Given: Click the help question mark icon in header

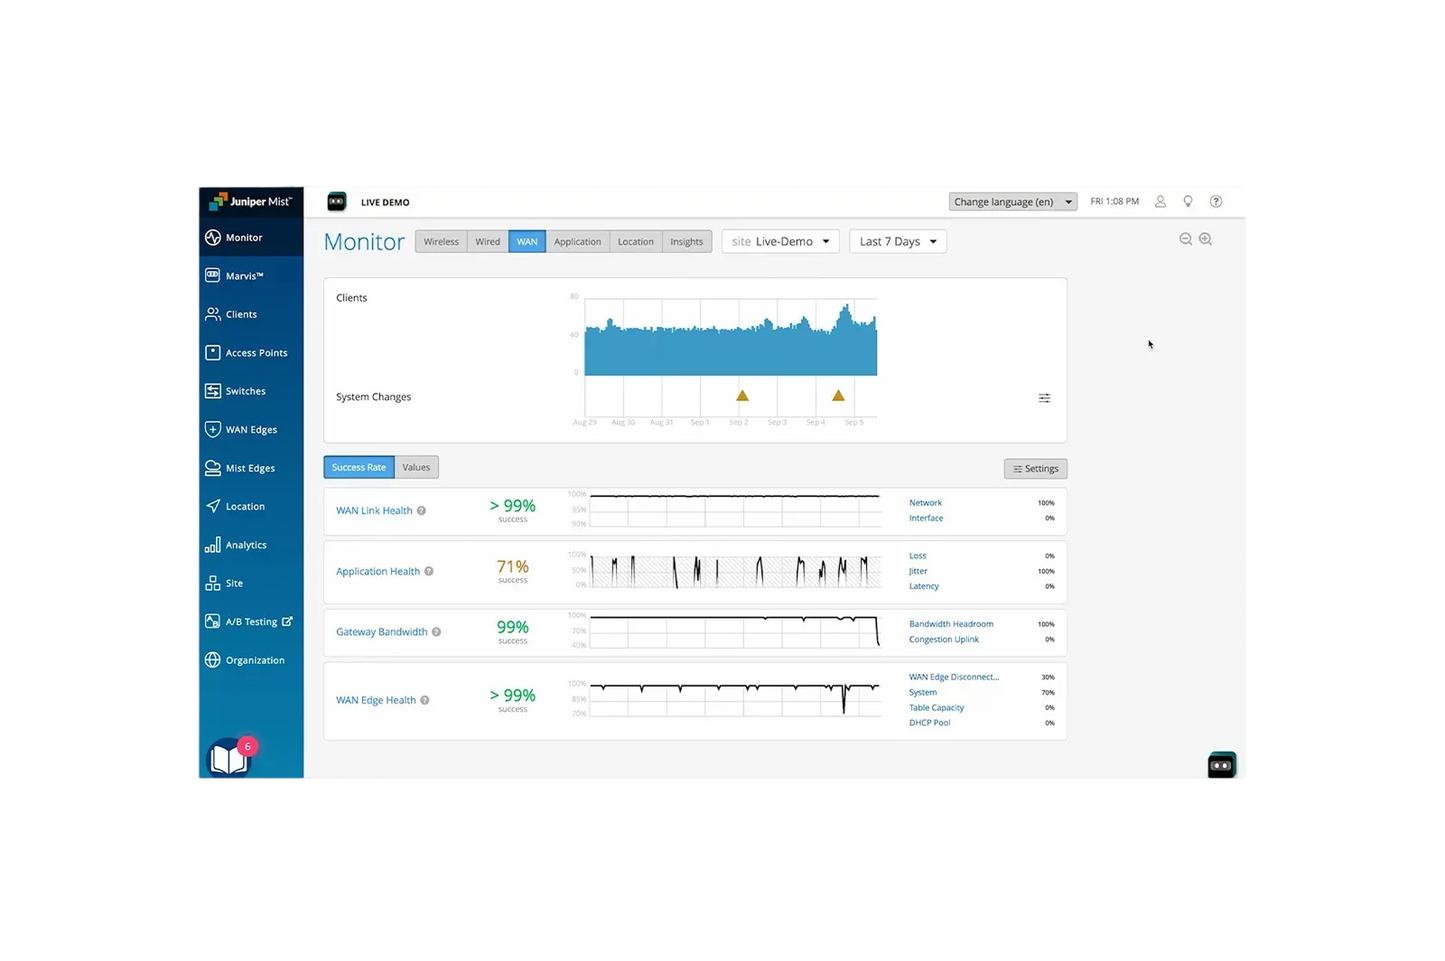Looking at the screenshot, I should (x=1216, y=202).
